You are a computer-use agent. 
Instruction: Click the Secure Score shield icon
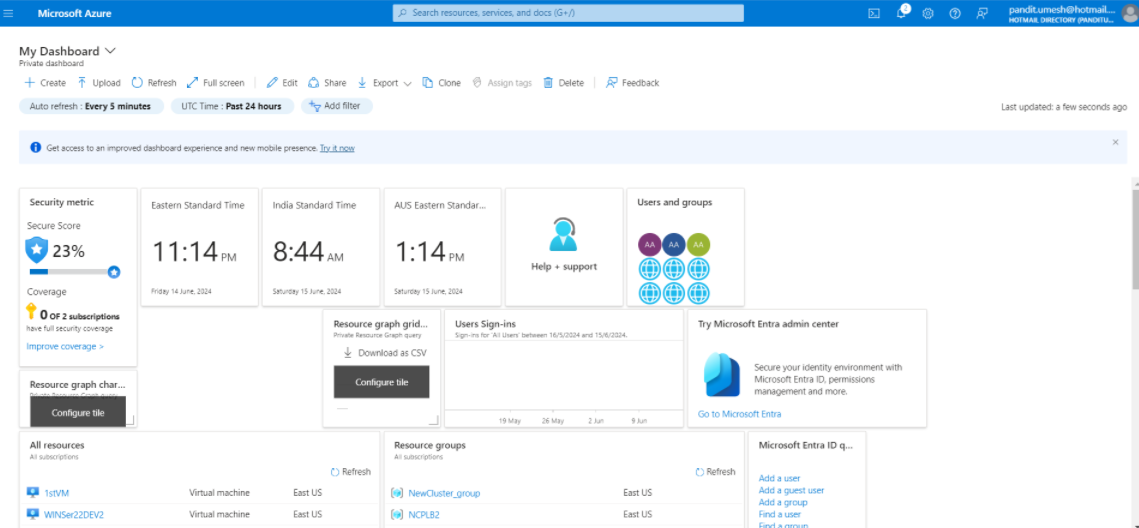pos(36,250)
